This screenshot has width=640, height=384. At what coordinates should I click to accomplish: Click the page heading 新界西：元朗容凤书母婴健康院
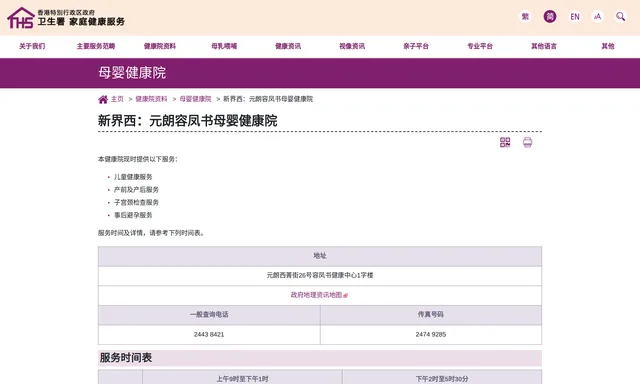[x=188, y=121]
